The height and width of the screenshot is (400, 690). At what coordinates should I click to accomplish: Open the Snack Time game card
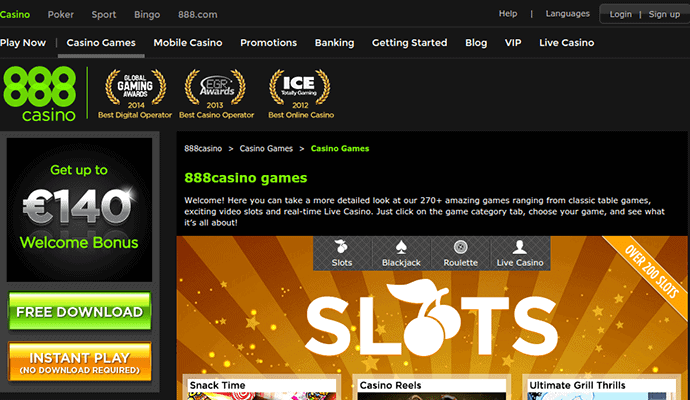click(262, 388)
